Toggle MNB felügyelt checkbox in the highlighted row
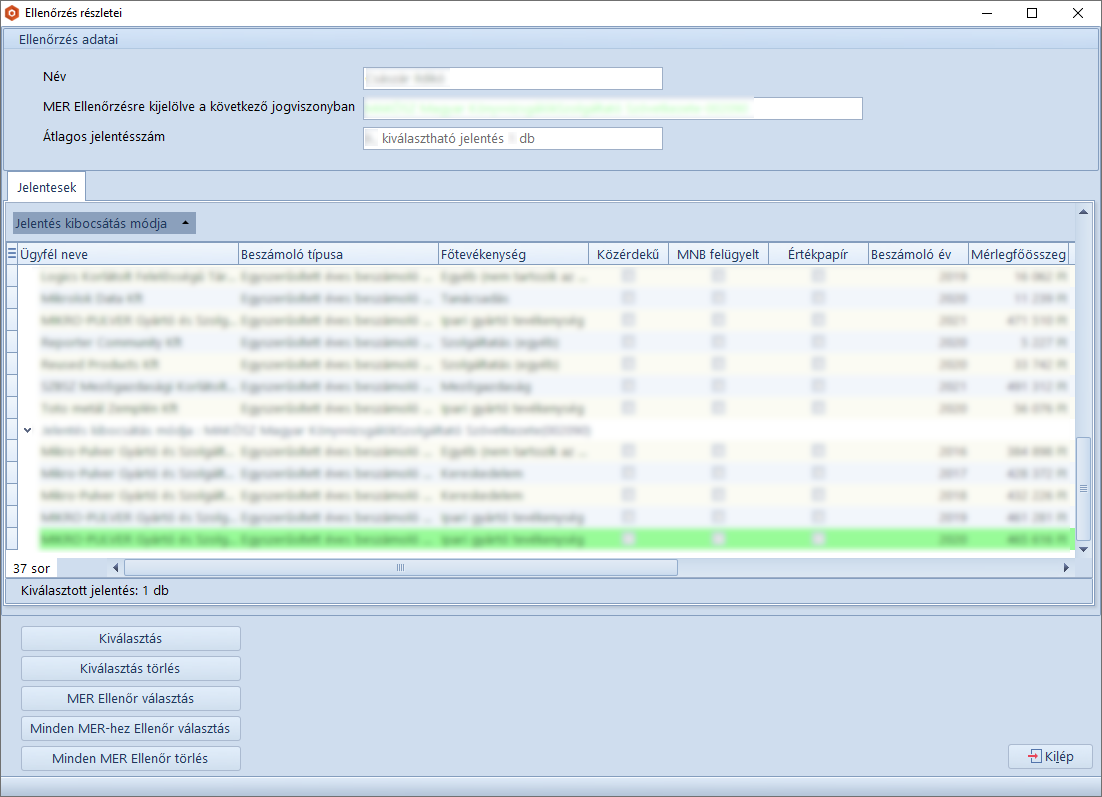The width and height of the screenshot is (1102, 797). (x=718, y=539)
